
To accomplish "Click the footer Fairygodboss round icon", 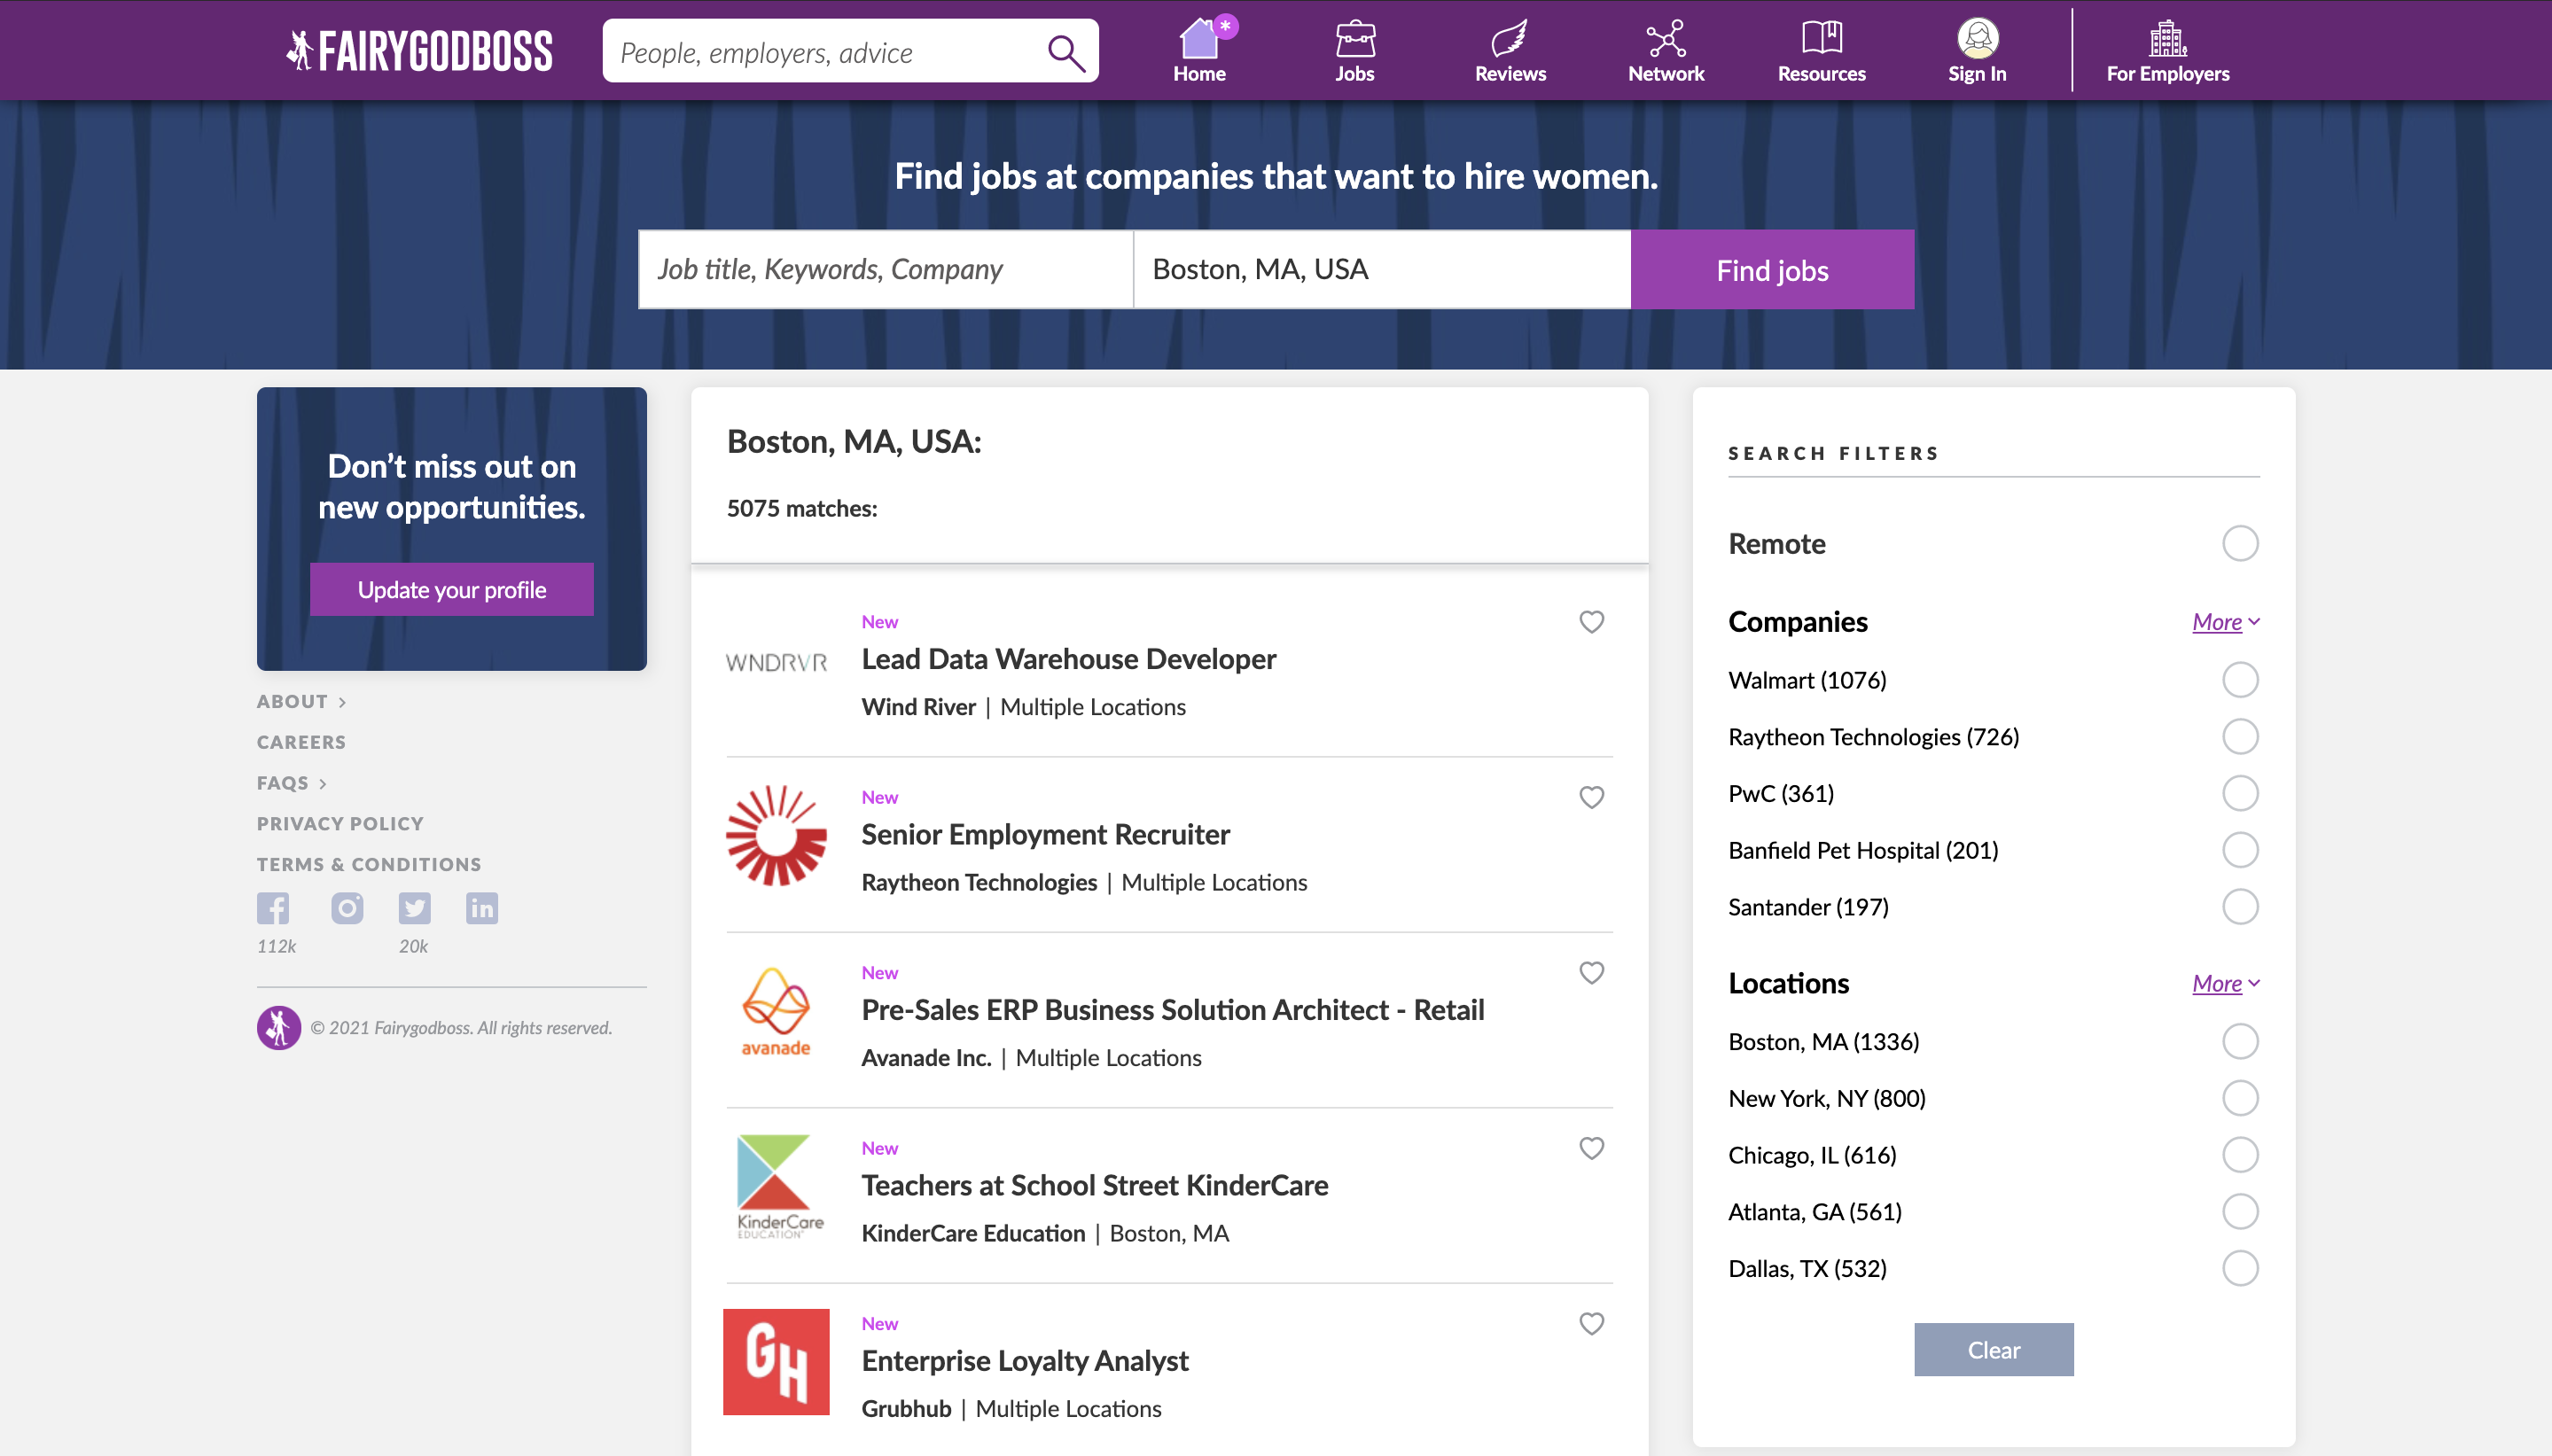I will coord(279,1027).
